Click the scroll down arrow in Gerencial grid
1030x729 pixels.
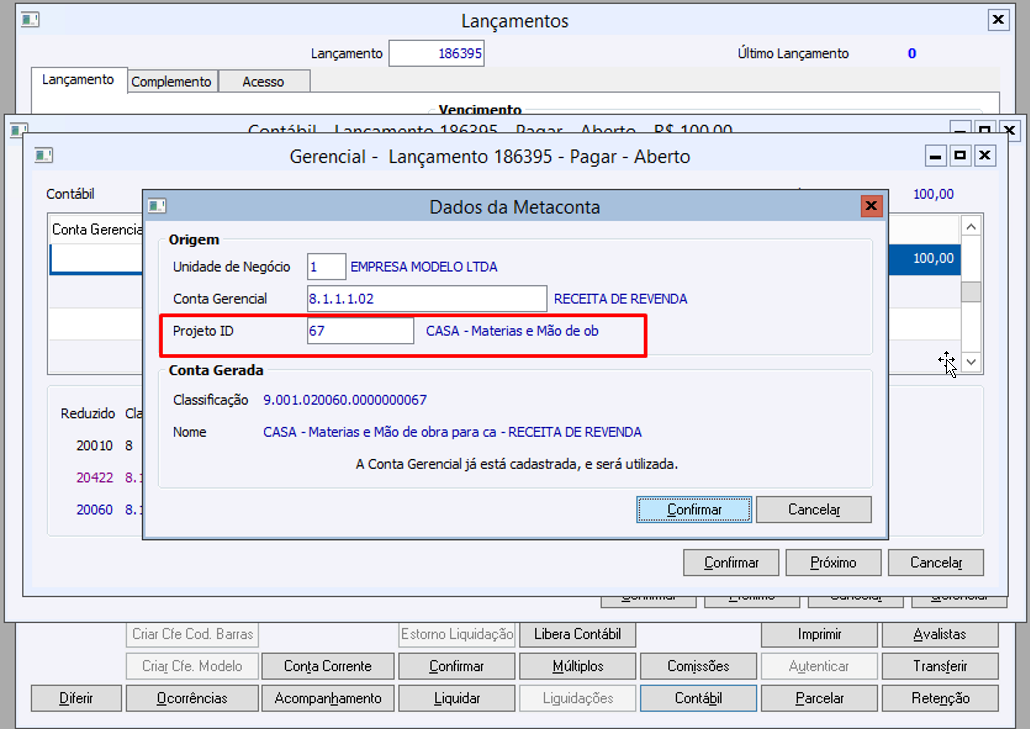coord(971,362)
